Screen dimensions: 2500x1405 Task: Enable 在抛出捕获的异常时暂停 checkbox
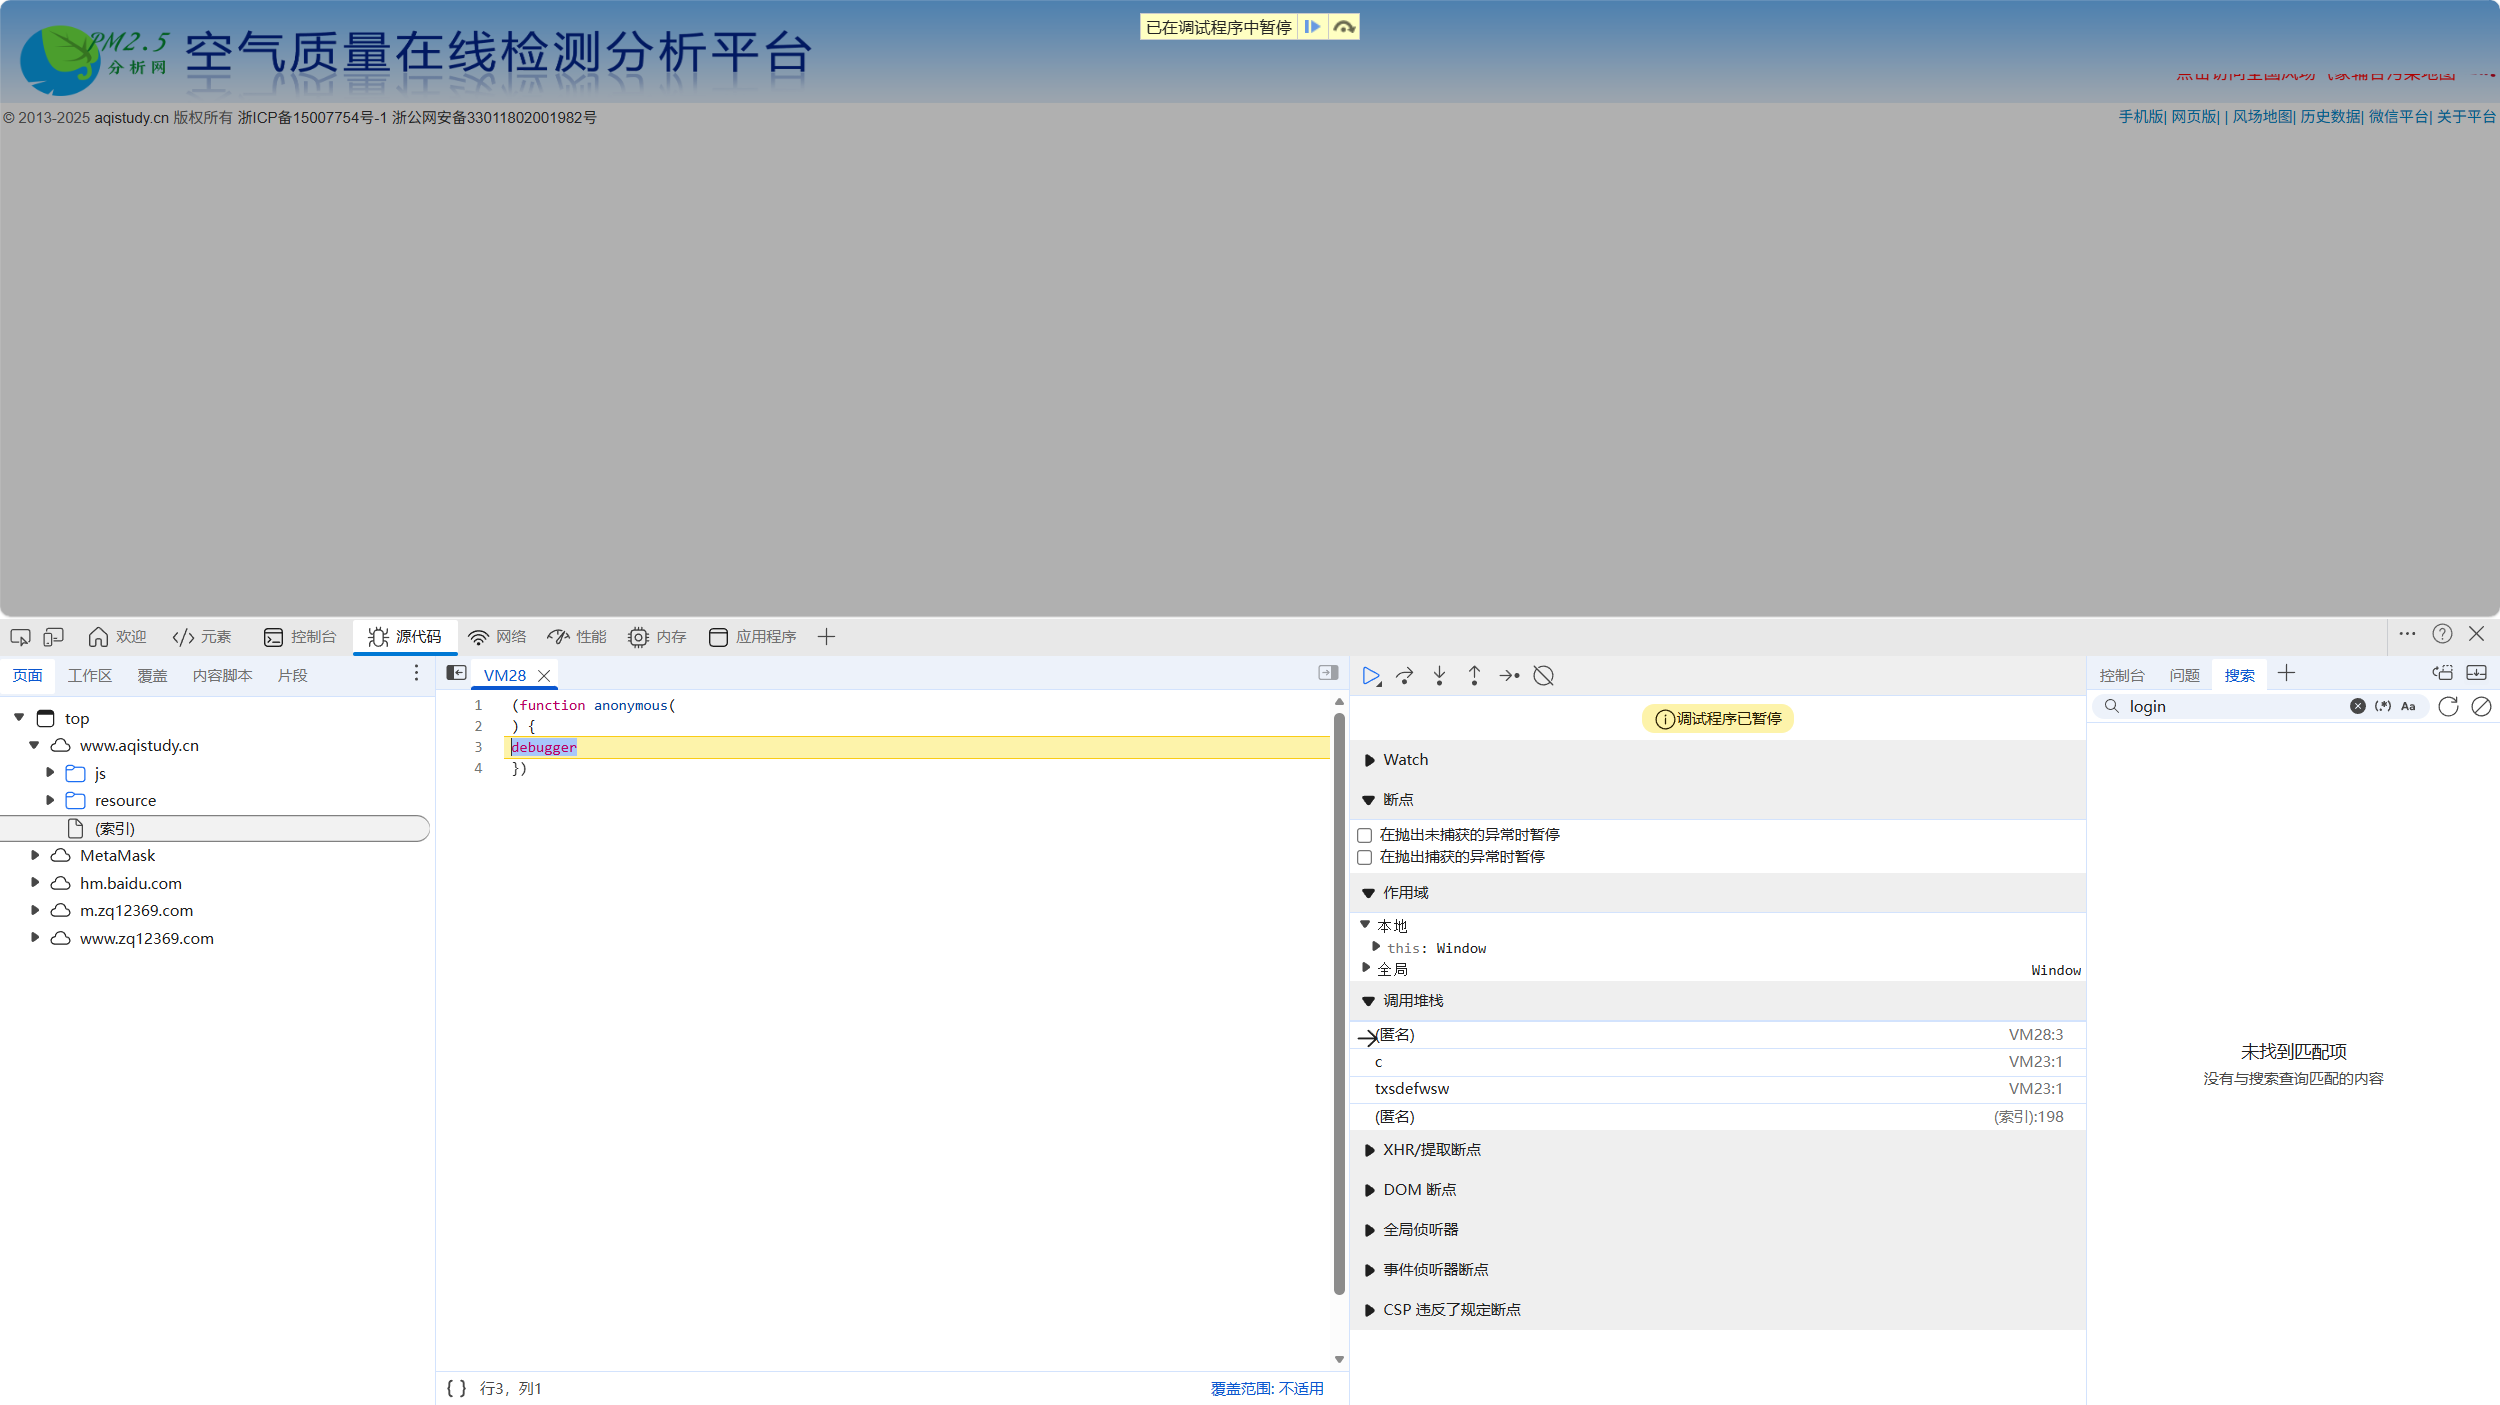(x=1364, y=857)
